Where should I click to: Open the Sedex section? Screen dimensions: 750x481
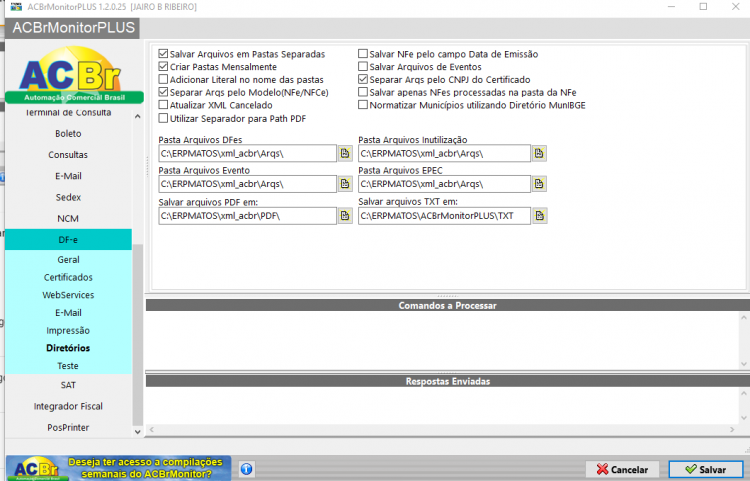click(x=68, y=197)
